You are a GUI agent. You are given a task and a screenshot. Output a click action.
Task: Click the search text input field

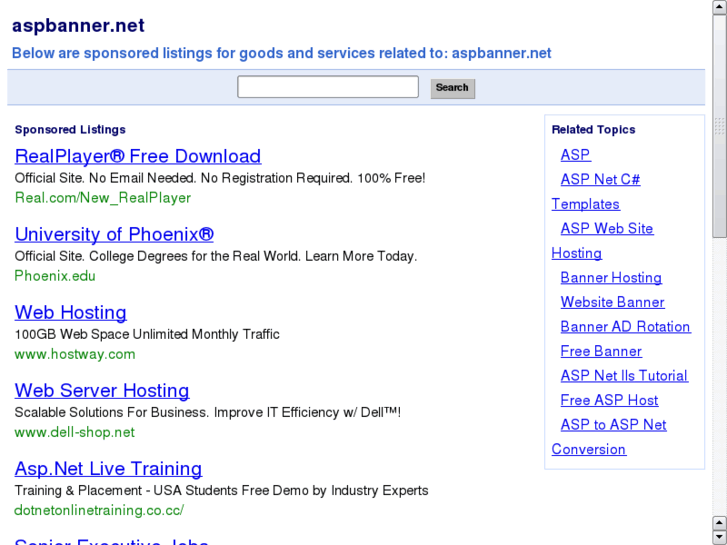tap(327, 87)
